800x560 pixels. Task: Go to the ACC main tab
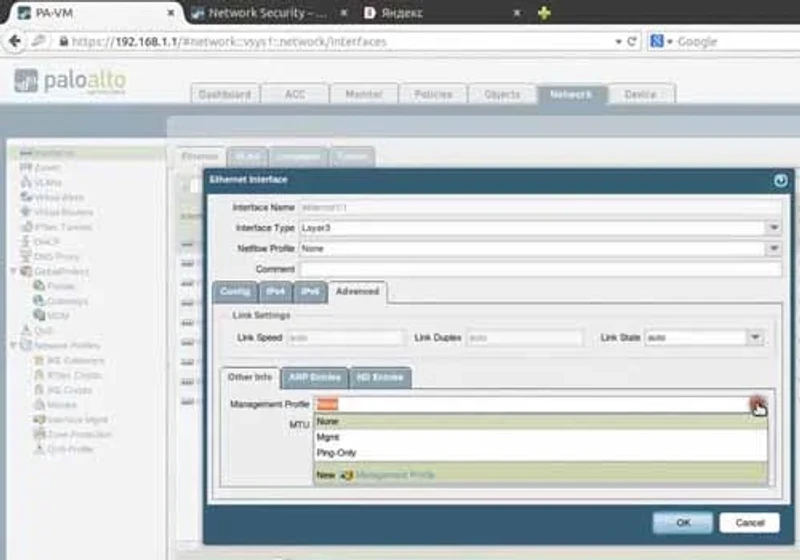[295, 94]
